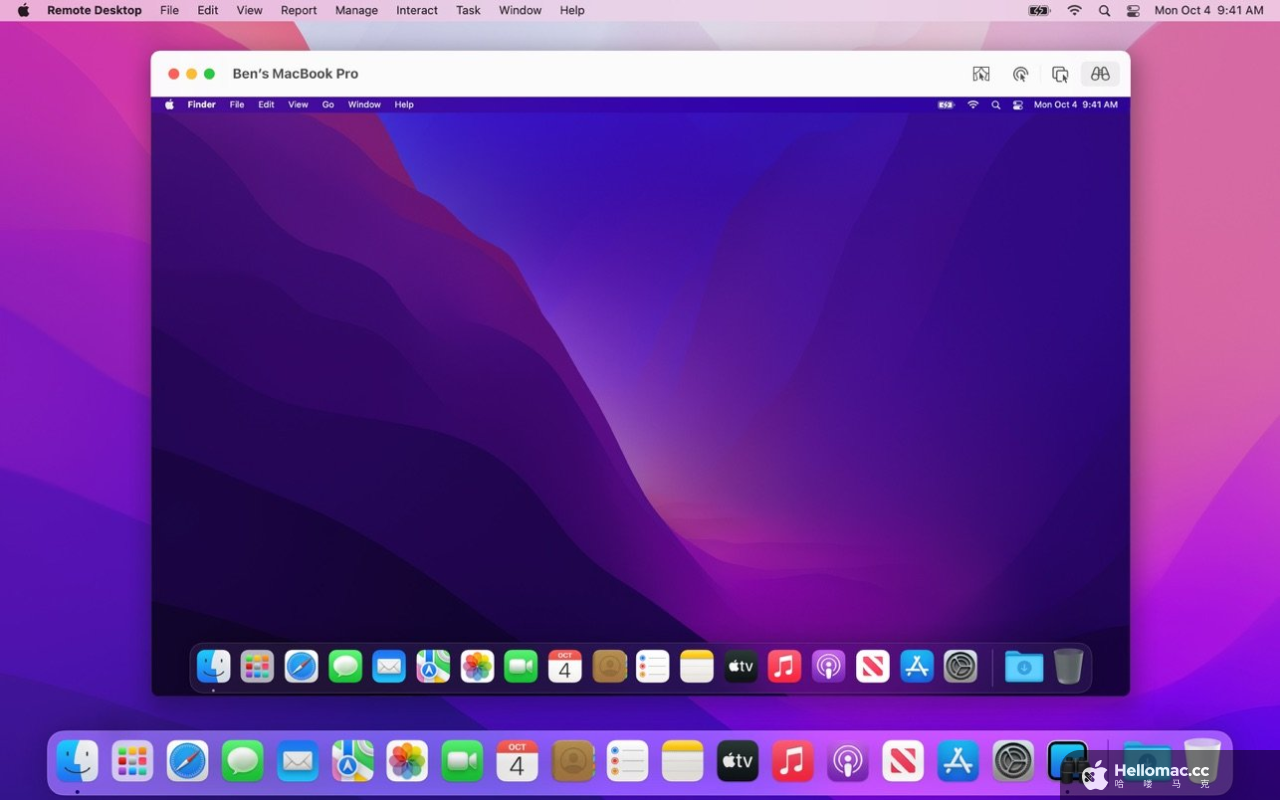Screen dimensions: 1280x800
Task: Open the host File menu in Remote Desktop
Action: click(170, 10)
